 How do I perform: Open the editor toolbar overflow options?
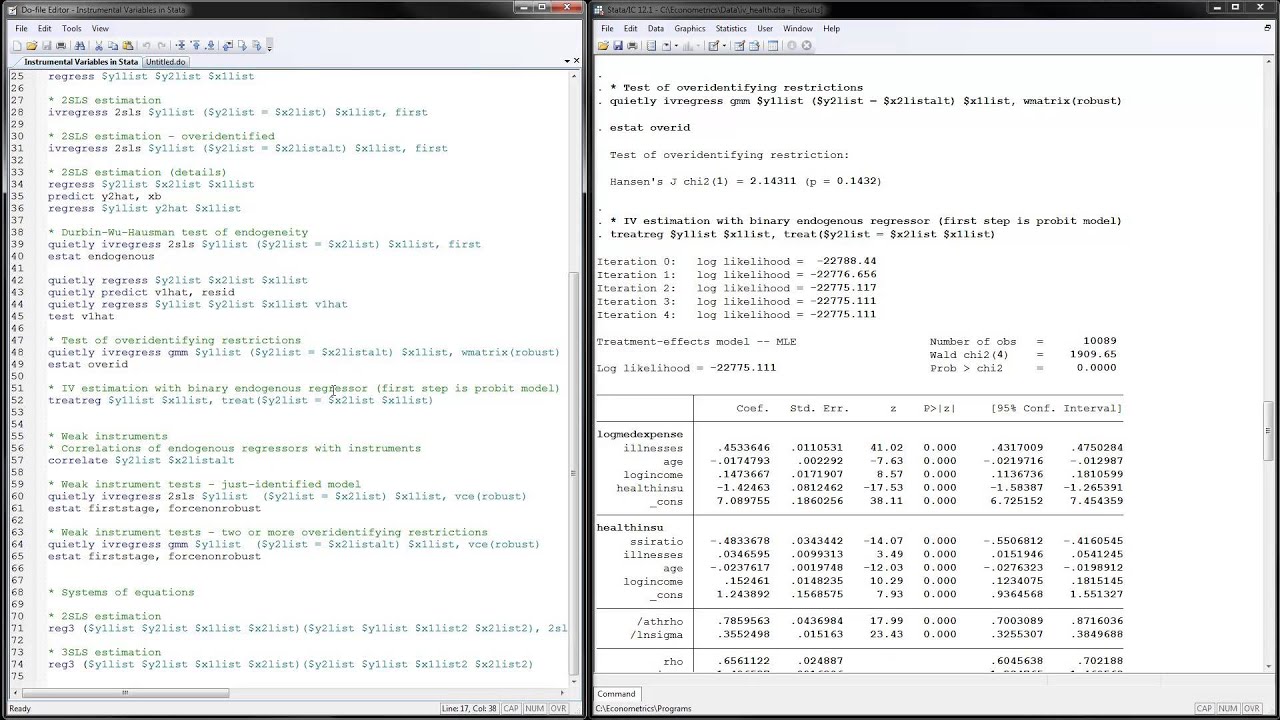click(269, 46)
